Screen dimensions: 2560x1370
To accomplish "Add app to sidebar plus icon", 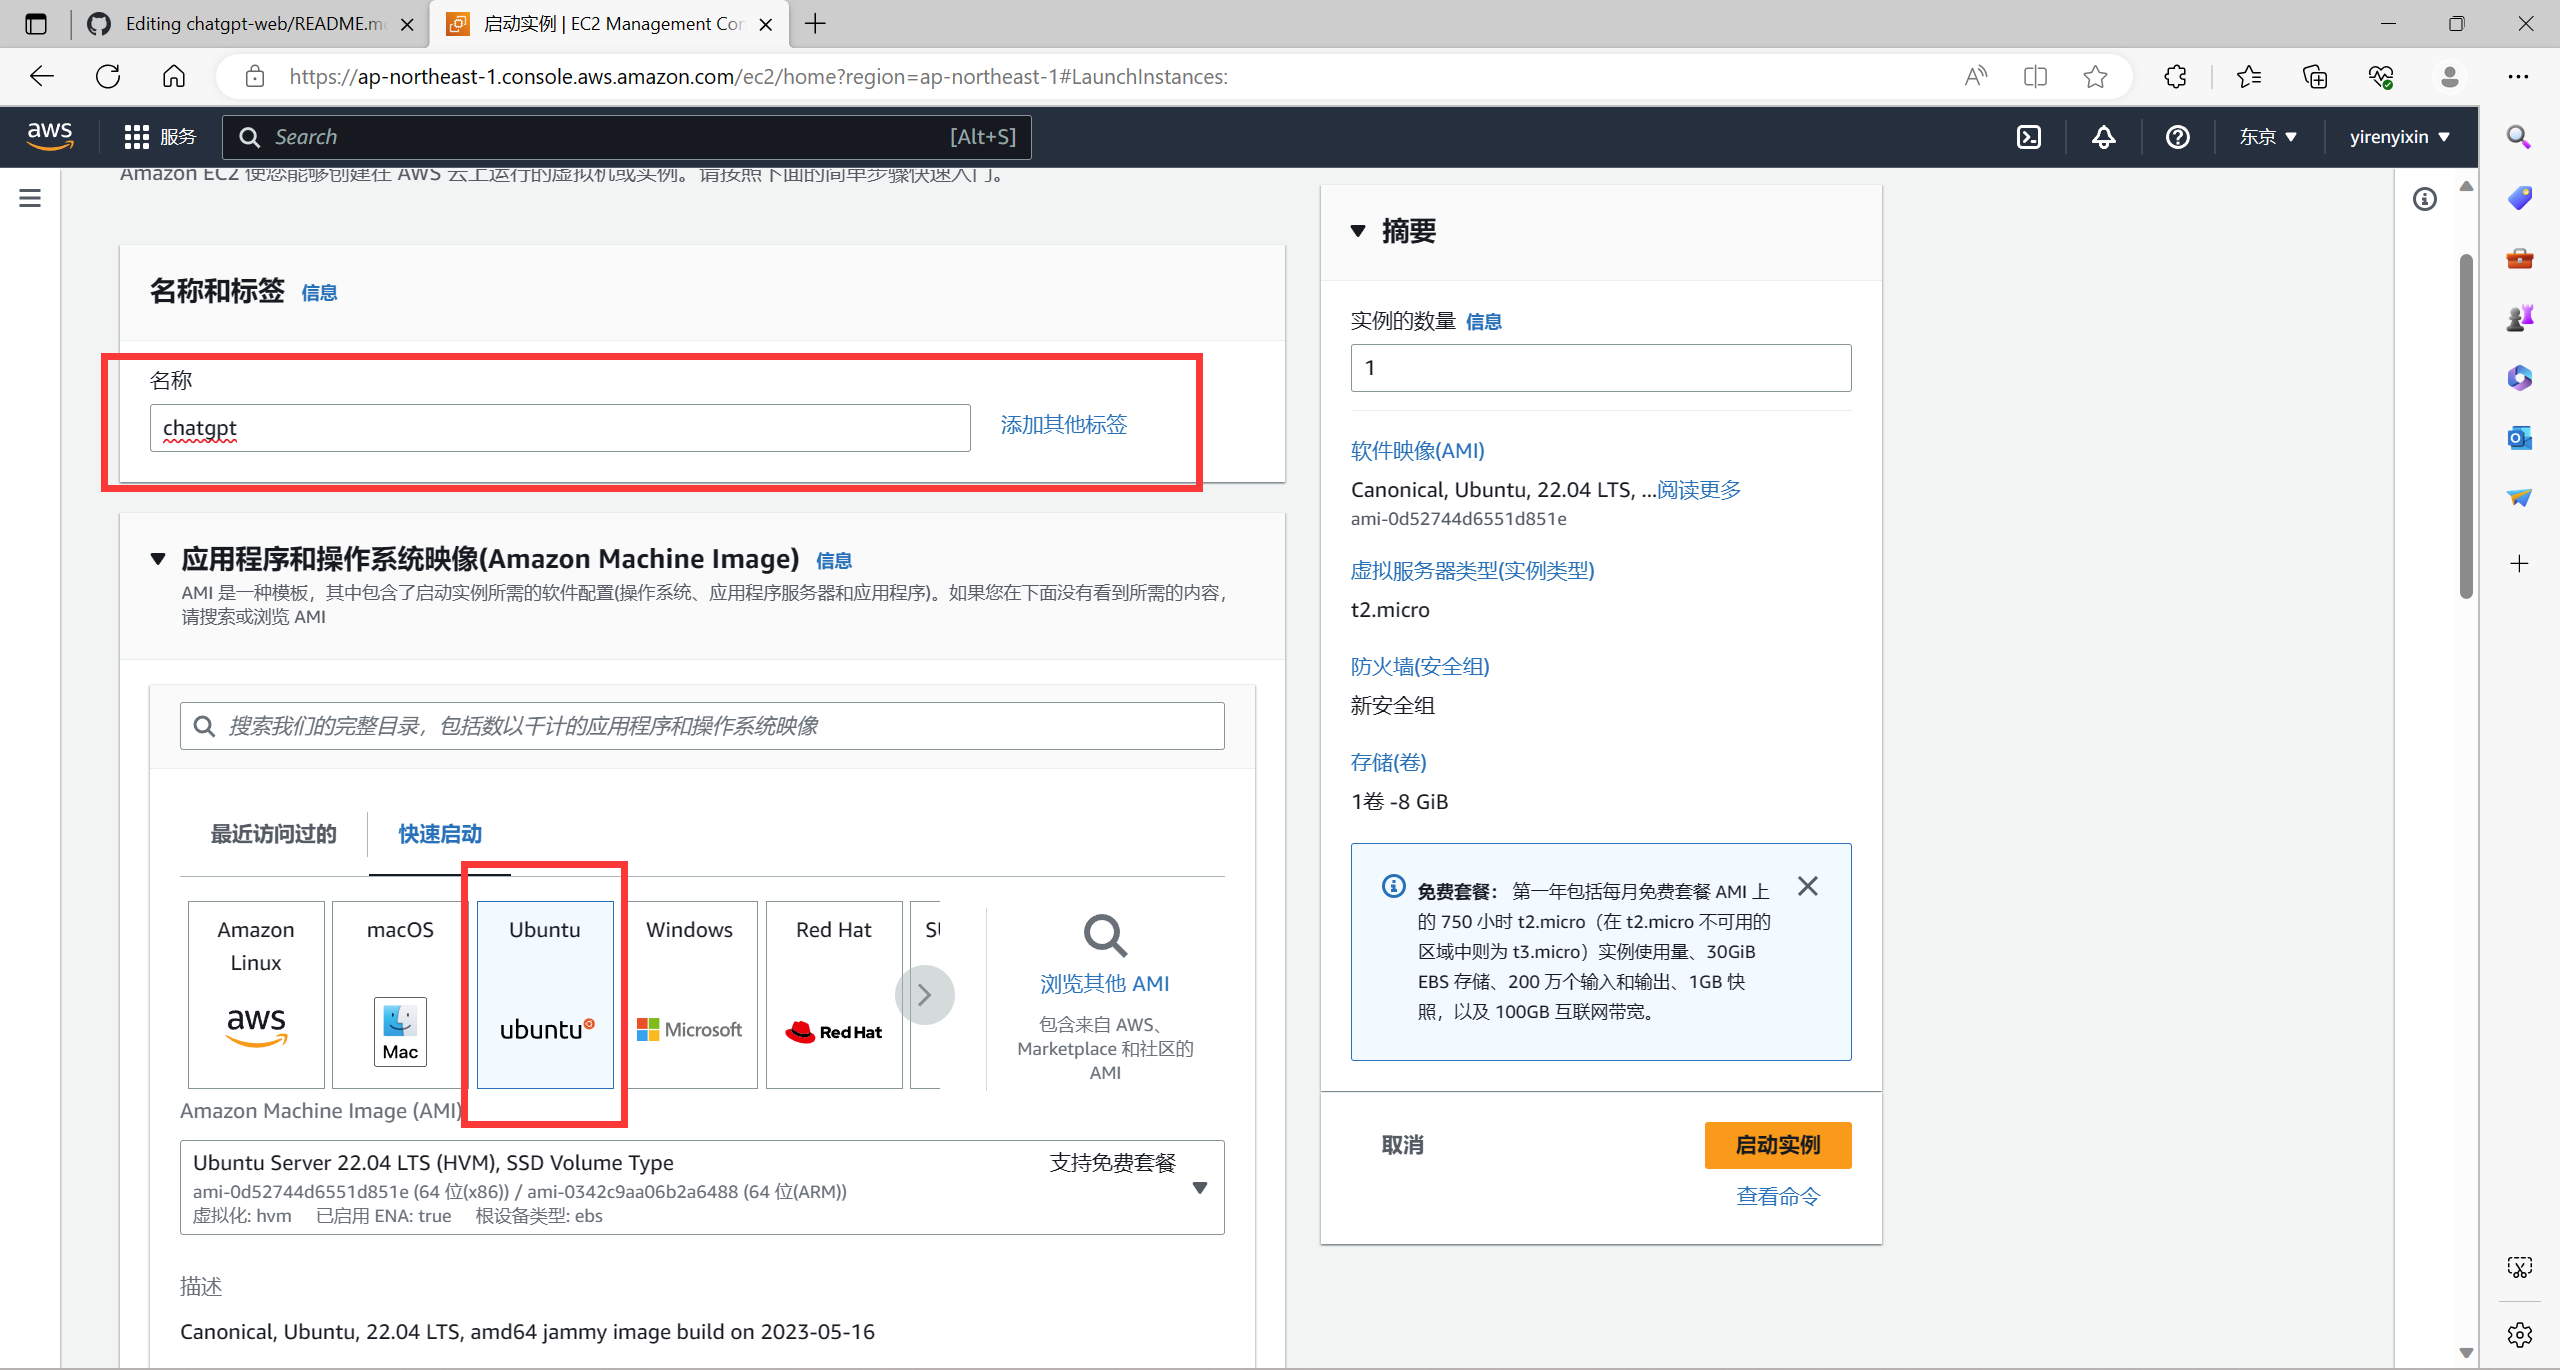I will [x=2519, y=563].
